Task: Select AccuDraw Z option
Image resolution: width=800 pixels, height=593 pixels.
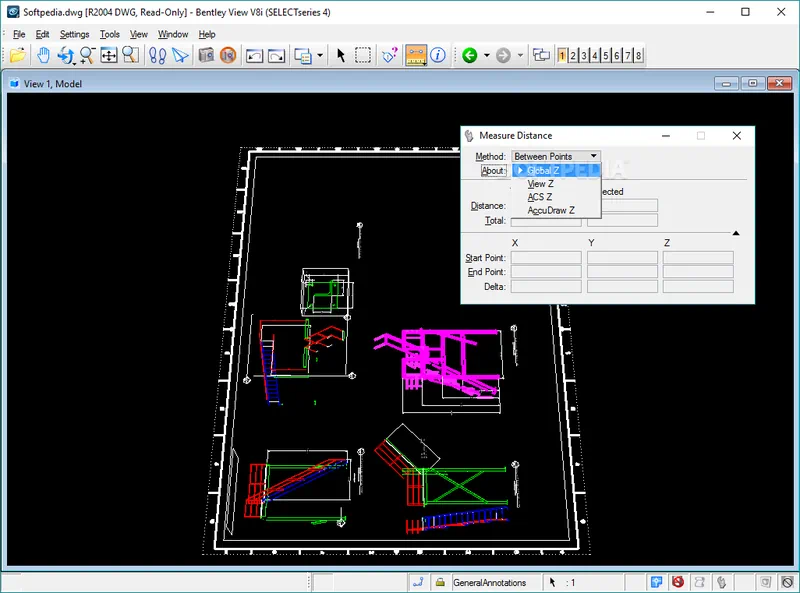Action: tap(557, 210)
